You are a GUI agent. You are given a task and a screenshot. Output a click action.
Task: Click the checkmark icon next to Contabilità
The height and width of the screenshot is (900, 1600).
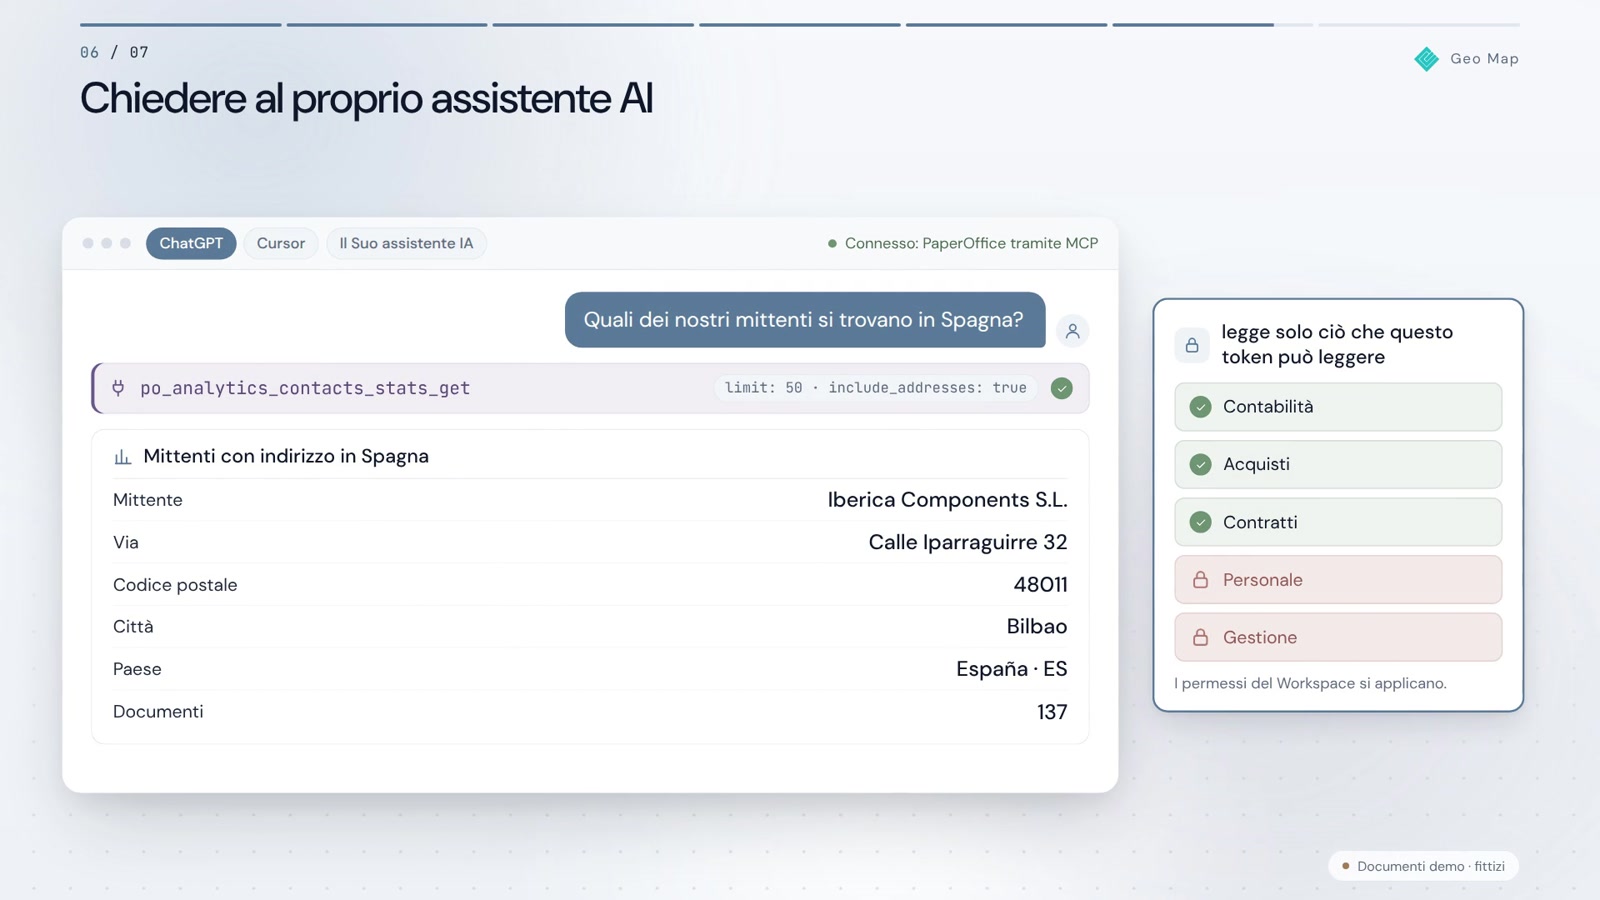pos(1200,407)
